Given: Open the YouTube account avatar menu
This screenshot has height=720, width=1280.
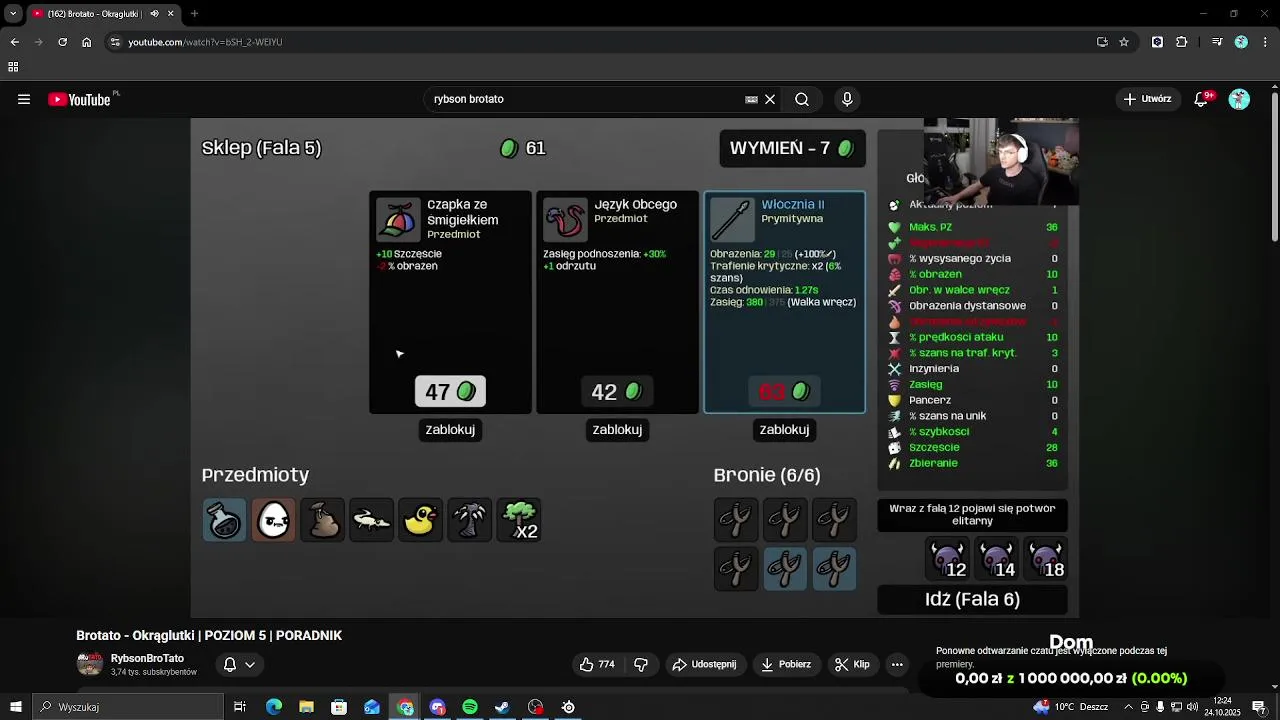Looking at the screenshot, I should click(x=1239, y=99).
